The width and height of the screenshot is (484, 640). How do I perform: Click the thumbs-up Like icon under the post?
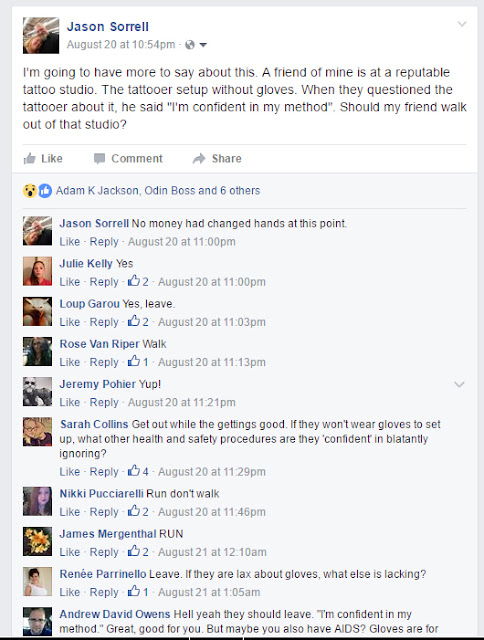point(29,158)
